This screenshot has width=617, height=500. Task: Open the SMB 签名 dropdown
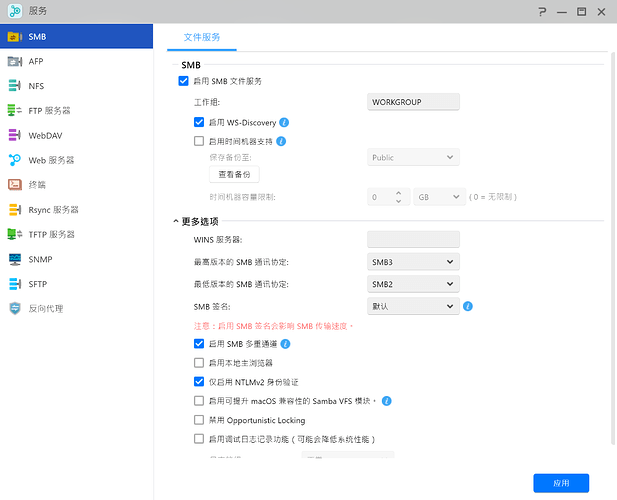click(413, 306)
